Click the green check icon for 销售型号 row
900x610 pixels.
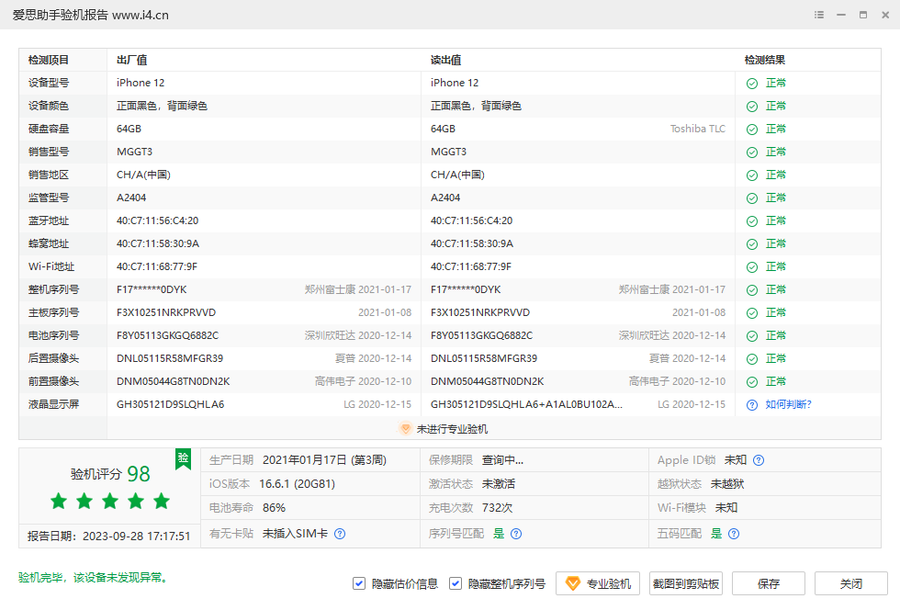[752, 152]
